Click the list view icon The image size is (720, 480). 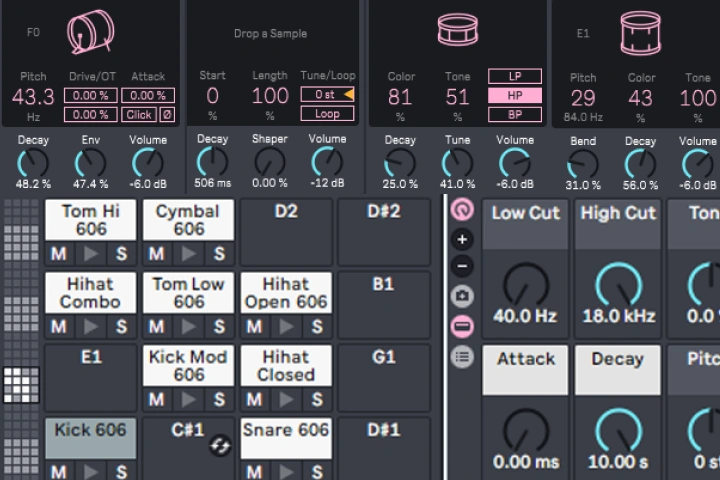(x=462, y=357)
